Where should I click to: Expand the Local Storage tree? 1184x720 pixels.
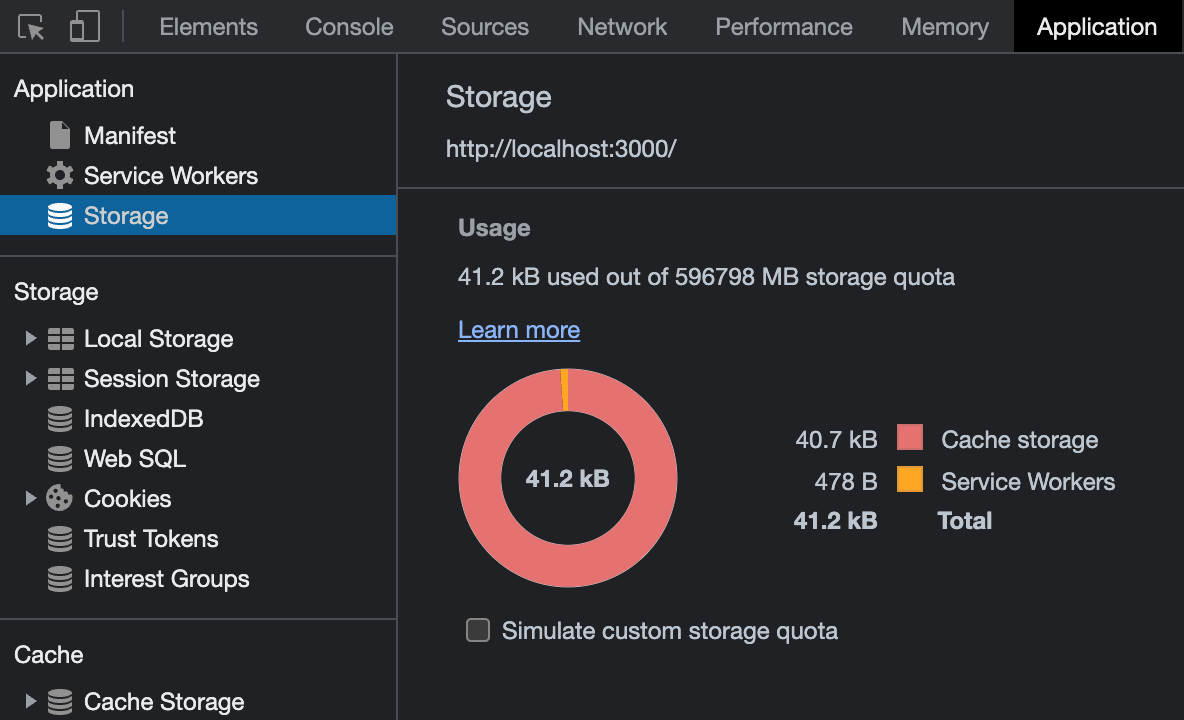pos(30,338)
